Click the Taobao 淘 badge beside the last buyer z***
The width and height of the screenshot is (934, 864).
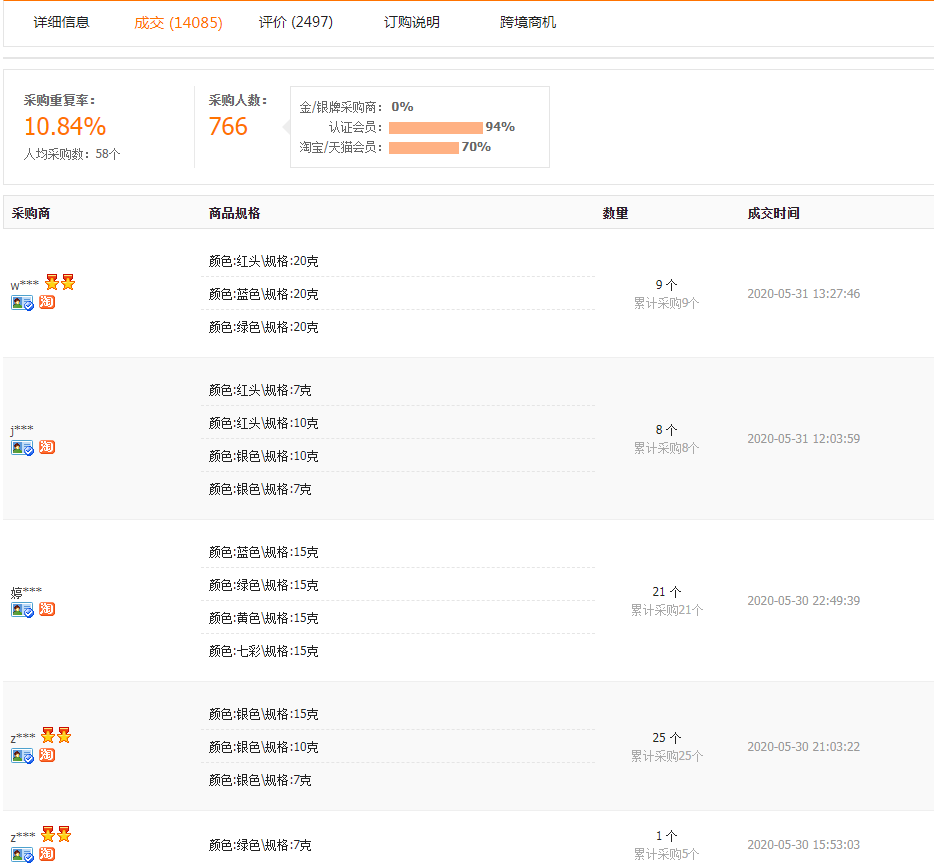click(x=46, y=854)
